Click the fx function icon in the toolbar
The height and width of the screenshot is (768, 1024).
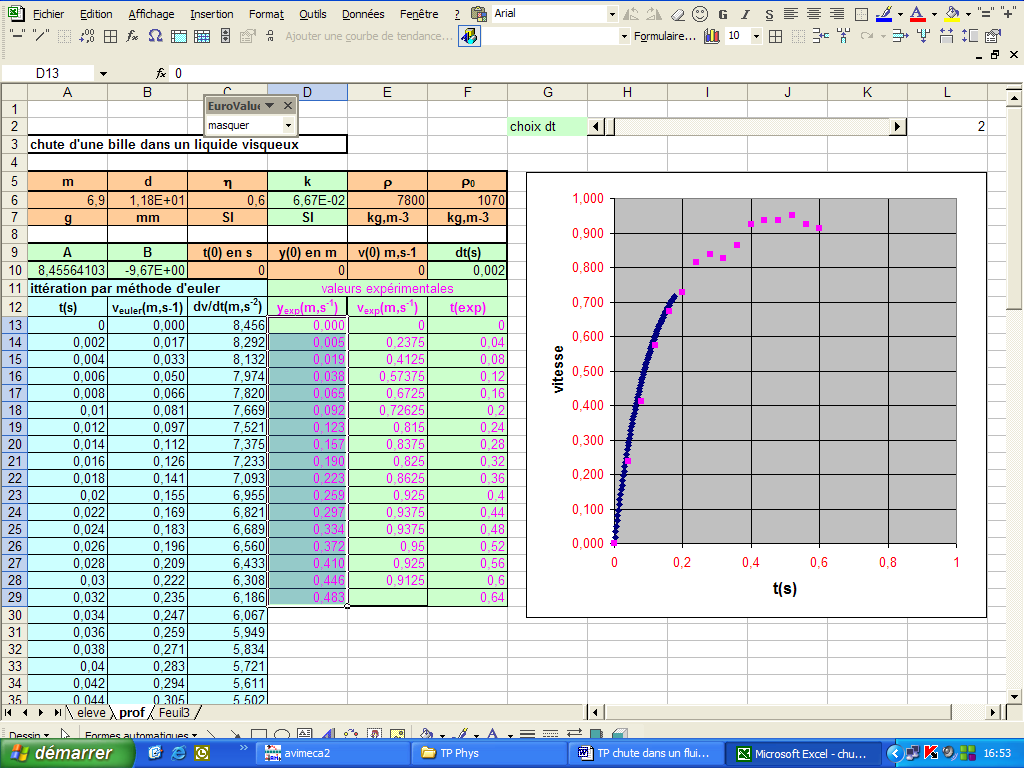click(132, 36)
